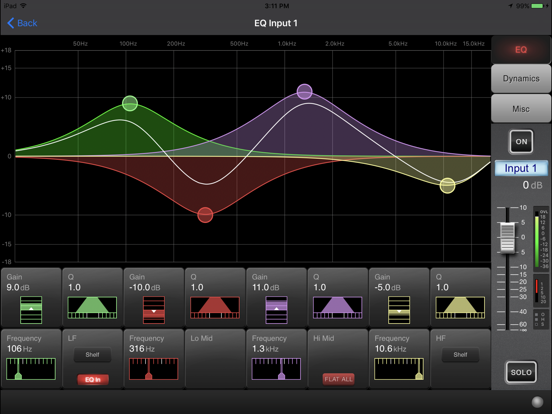Tap the yellow HF frequency scale icon
Image resolution: width=552 pixels, height=414 pixels.
[x=399, y=369]
